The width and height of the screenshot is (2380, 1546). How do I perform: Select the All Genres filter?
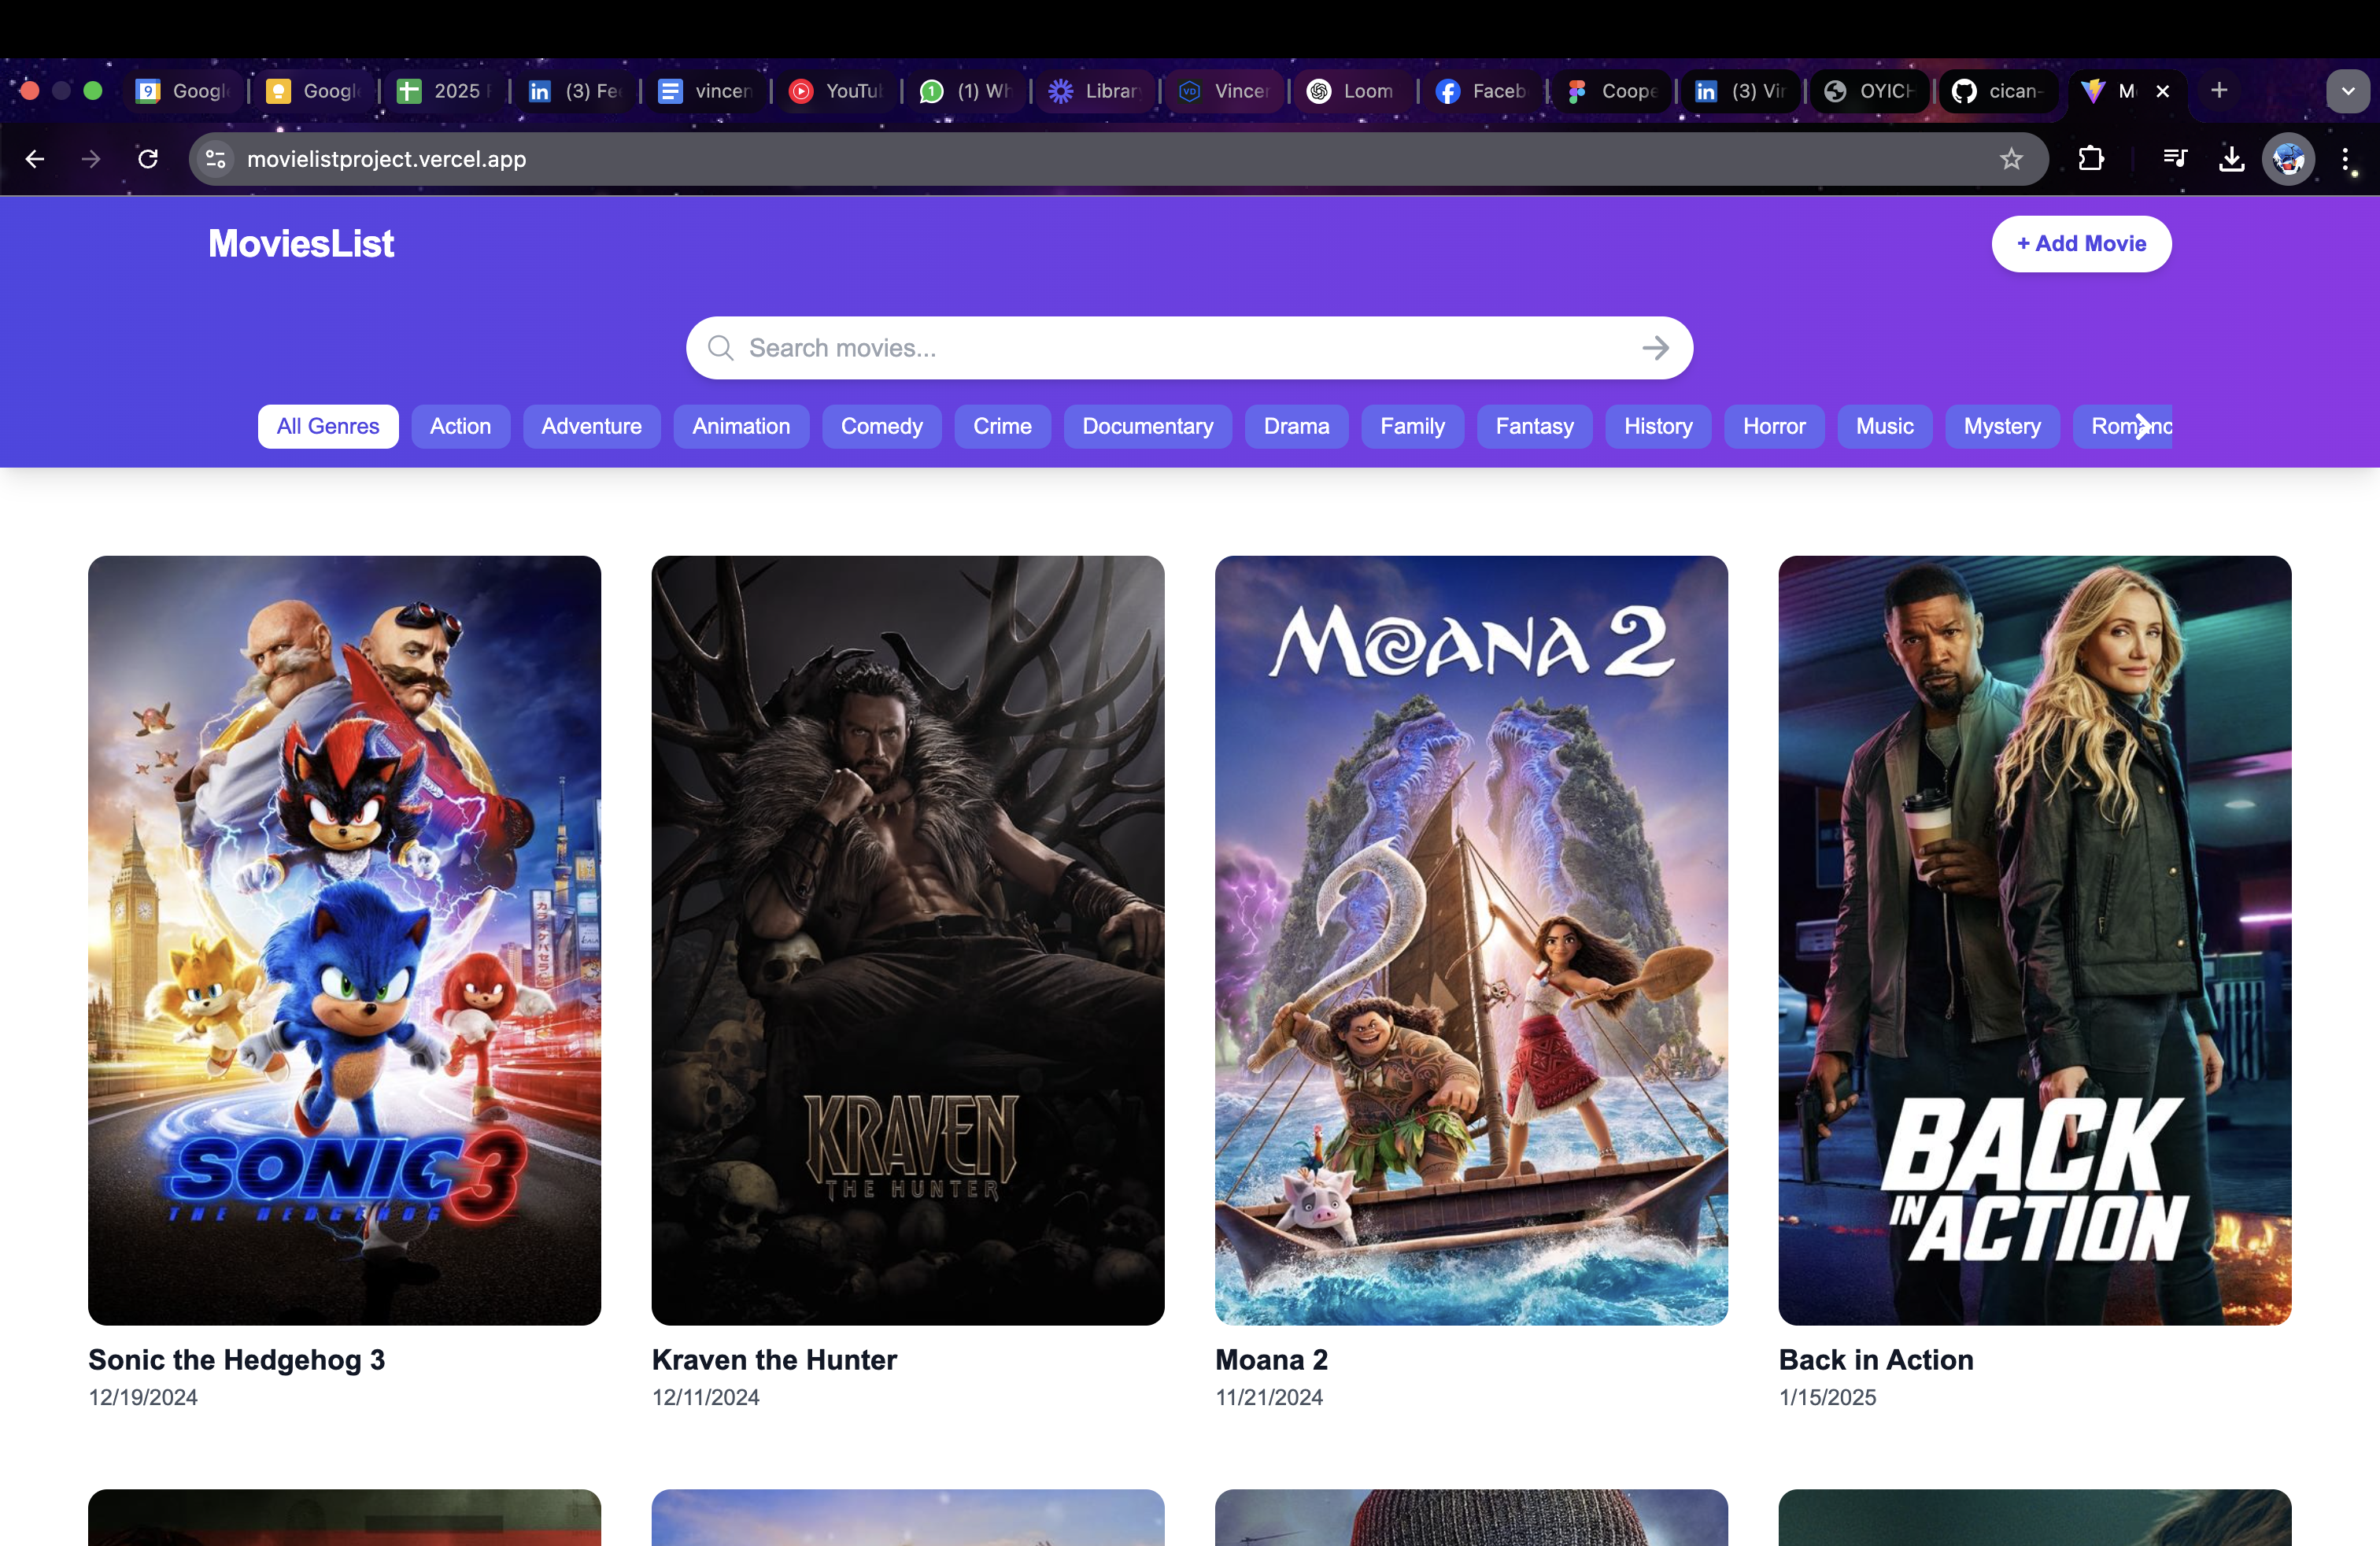click(328, 426)
